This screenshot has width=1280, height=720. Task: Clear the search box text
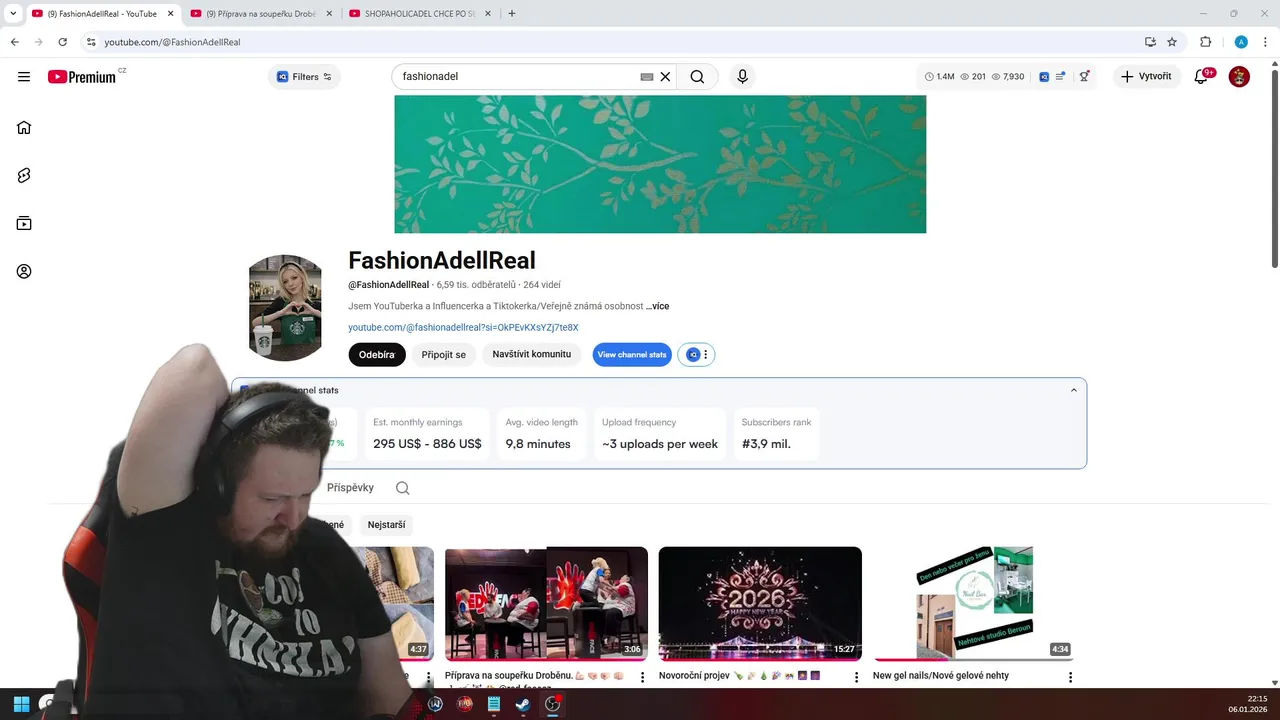point(665,76)
